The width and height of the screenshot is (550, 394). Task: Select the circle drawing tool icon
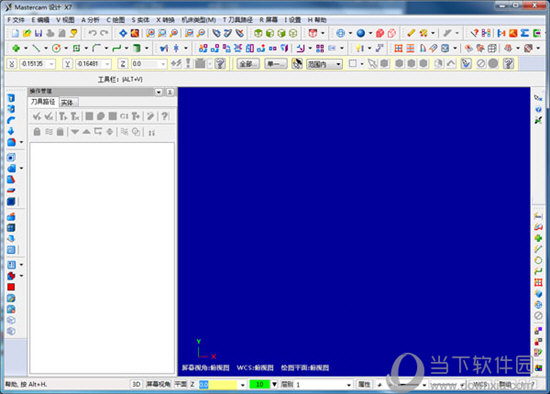pos(56,48)
